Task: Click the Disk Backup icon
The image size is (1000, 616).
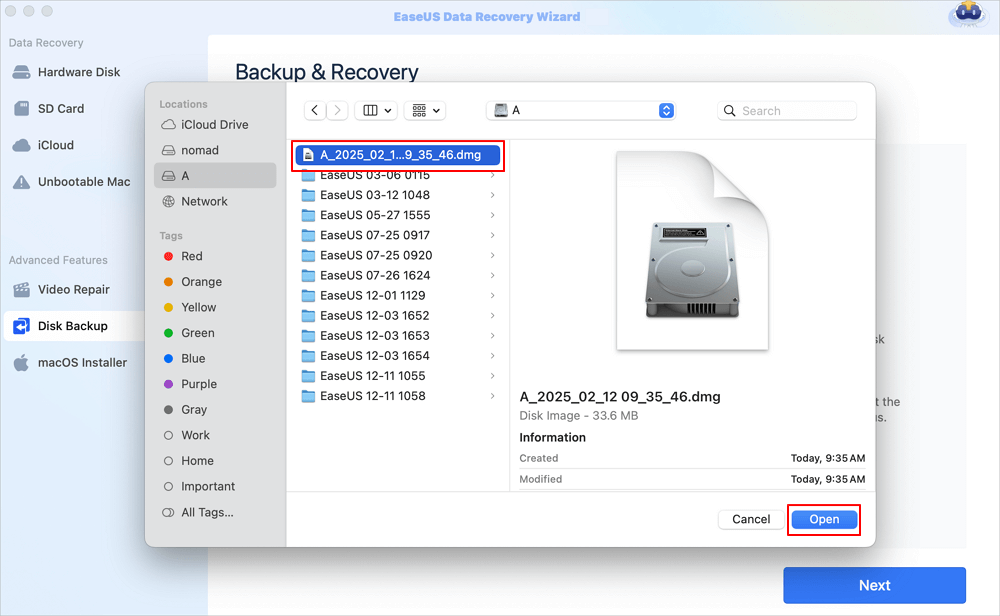Action: [22, 326]
